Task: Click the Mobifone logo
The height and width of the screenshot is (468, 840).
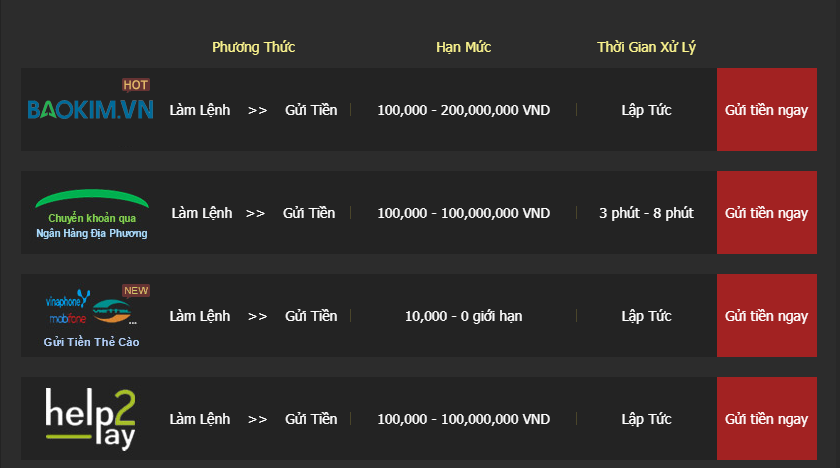Action: [x=68, y=319]
